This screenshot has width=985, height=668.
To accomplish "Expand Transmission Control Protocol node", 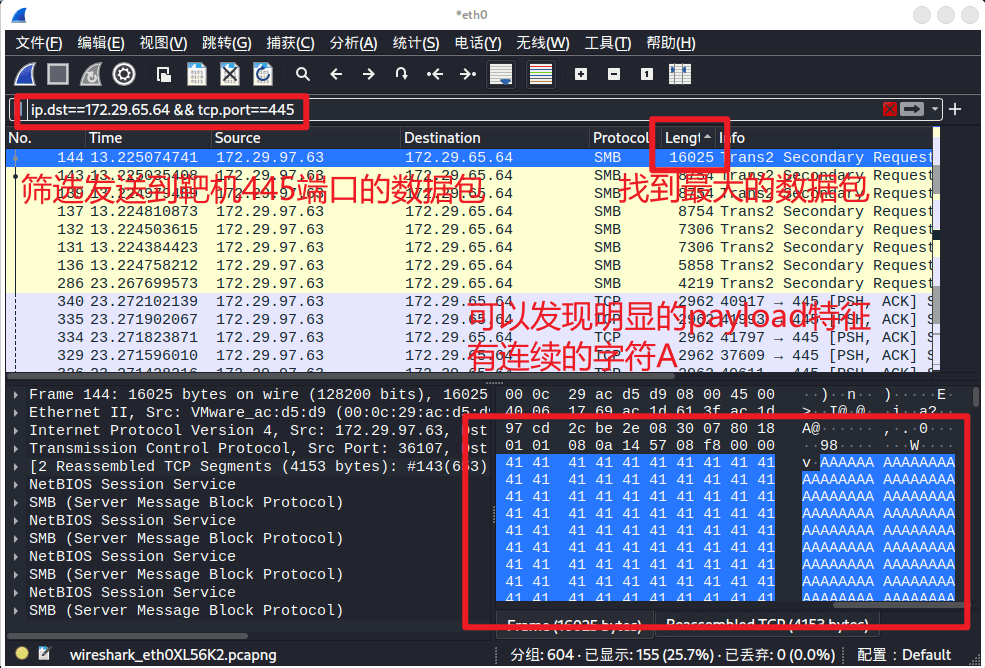I will [x=17, y=449].
